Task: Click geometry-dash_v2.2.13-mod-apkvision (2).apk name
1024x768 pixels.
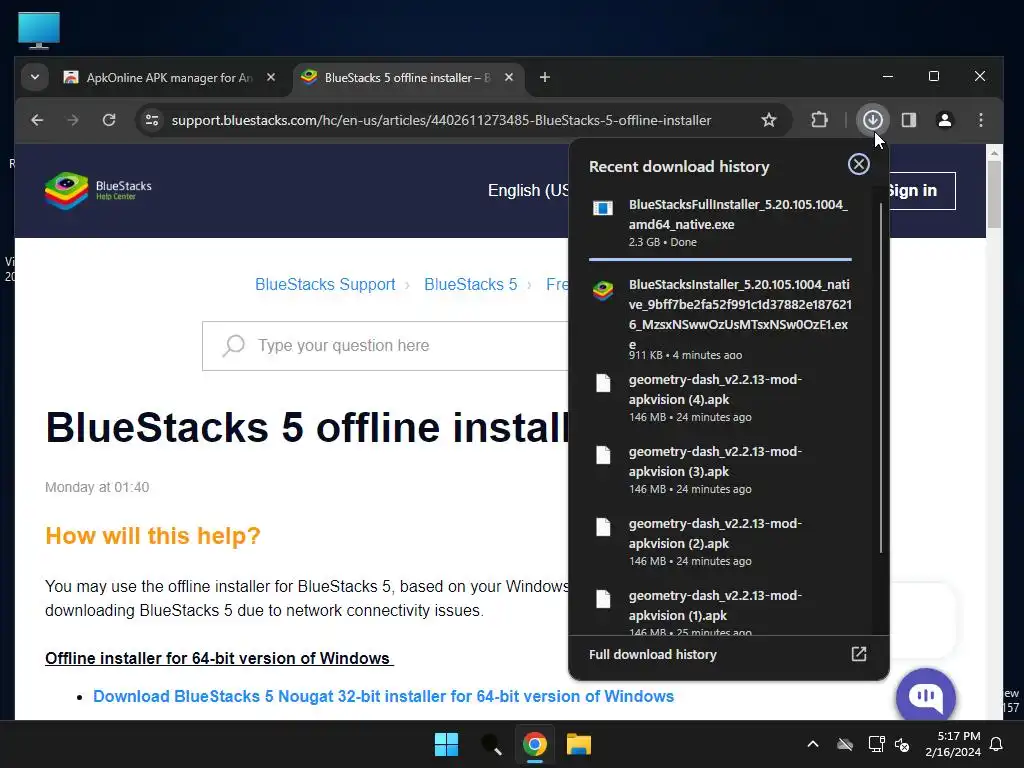Action: click(715, 533)
